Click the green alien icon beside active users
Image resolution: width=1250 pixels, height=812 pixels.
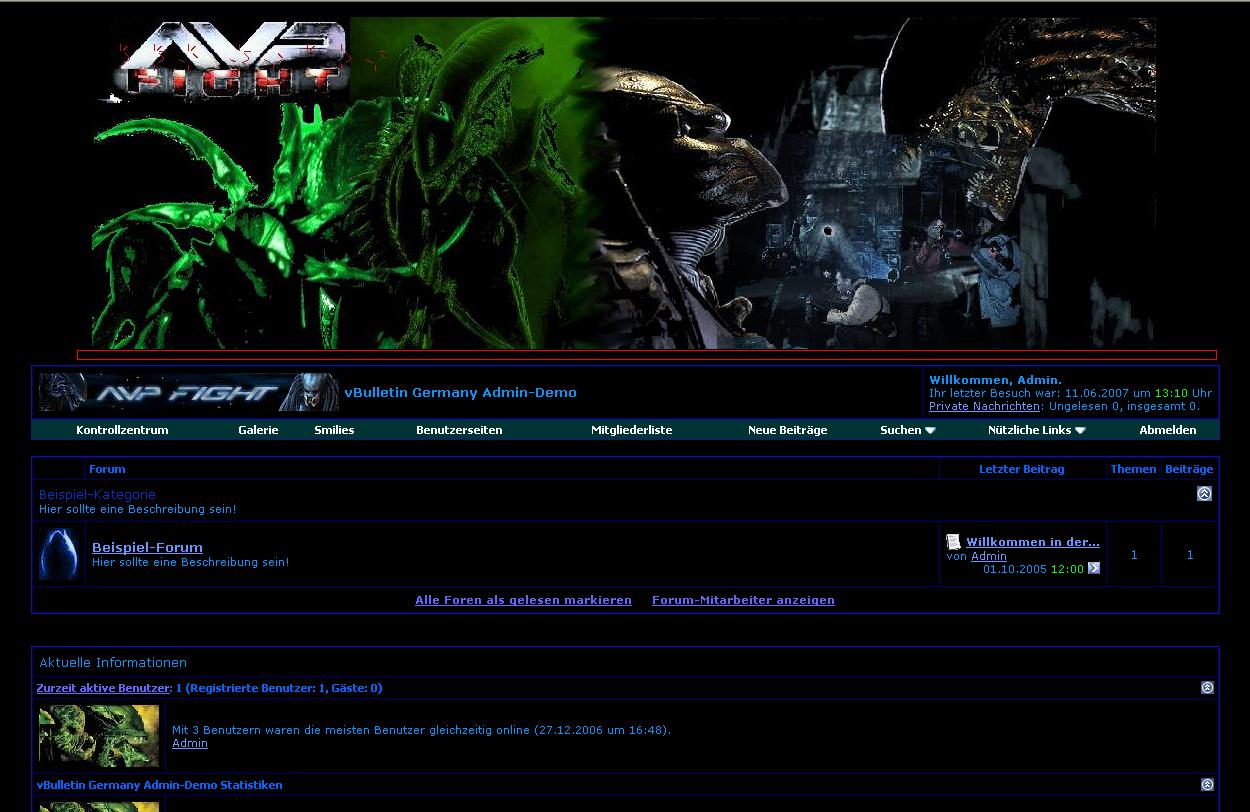click(x=99, y=735)
